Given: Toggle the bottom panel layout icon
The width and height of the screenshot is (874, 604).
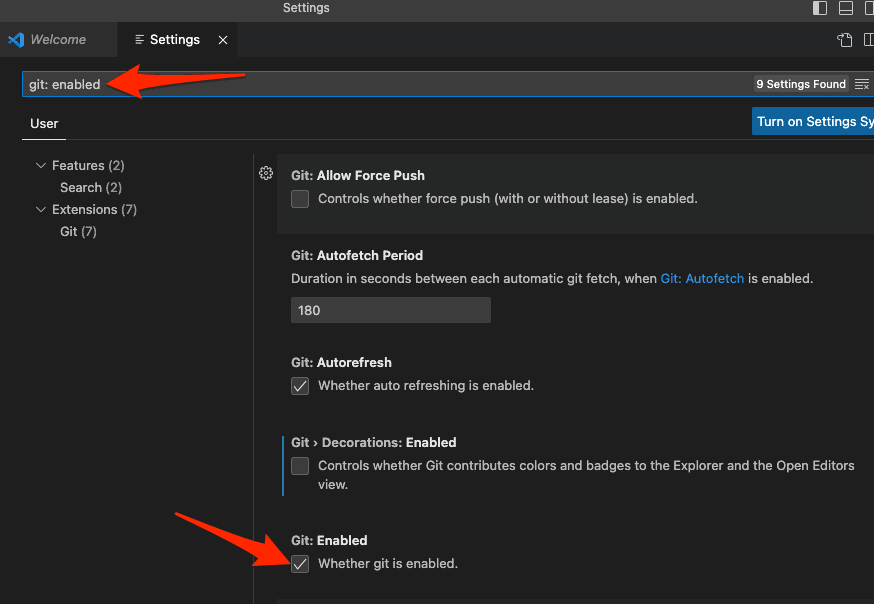Looking at the screenshot, I should [846, 8].
